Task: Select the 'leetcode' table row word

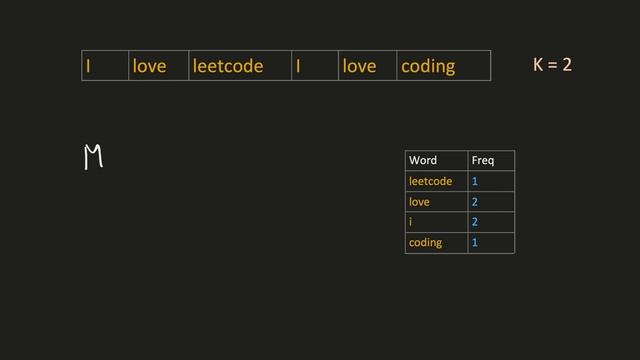Action: 430,181
